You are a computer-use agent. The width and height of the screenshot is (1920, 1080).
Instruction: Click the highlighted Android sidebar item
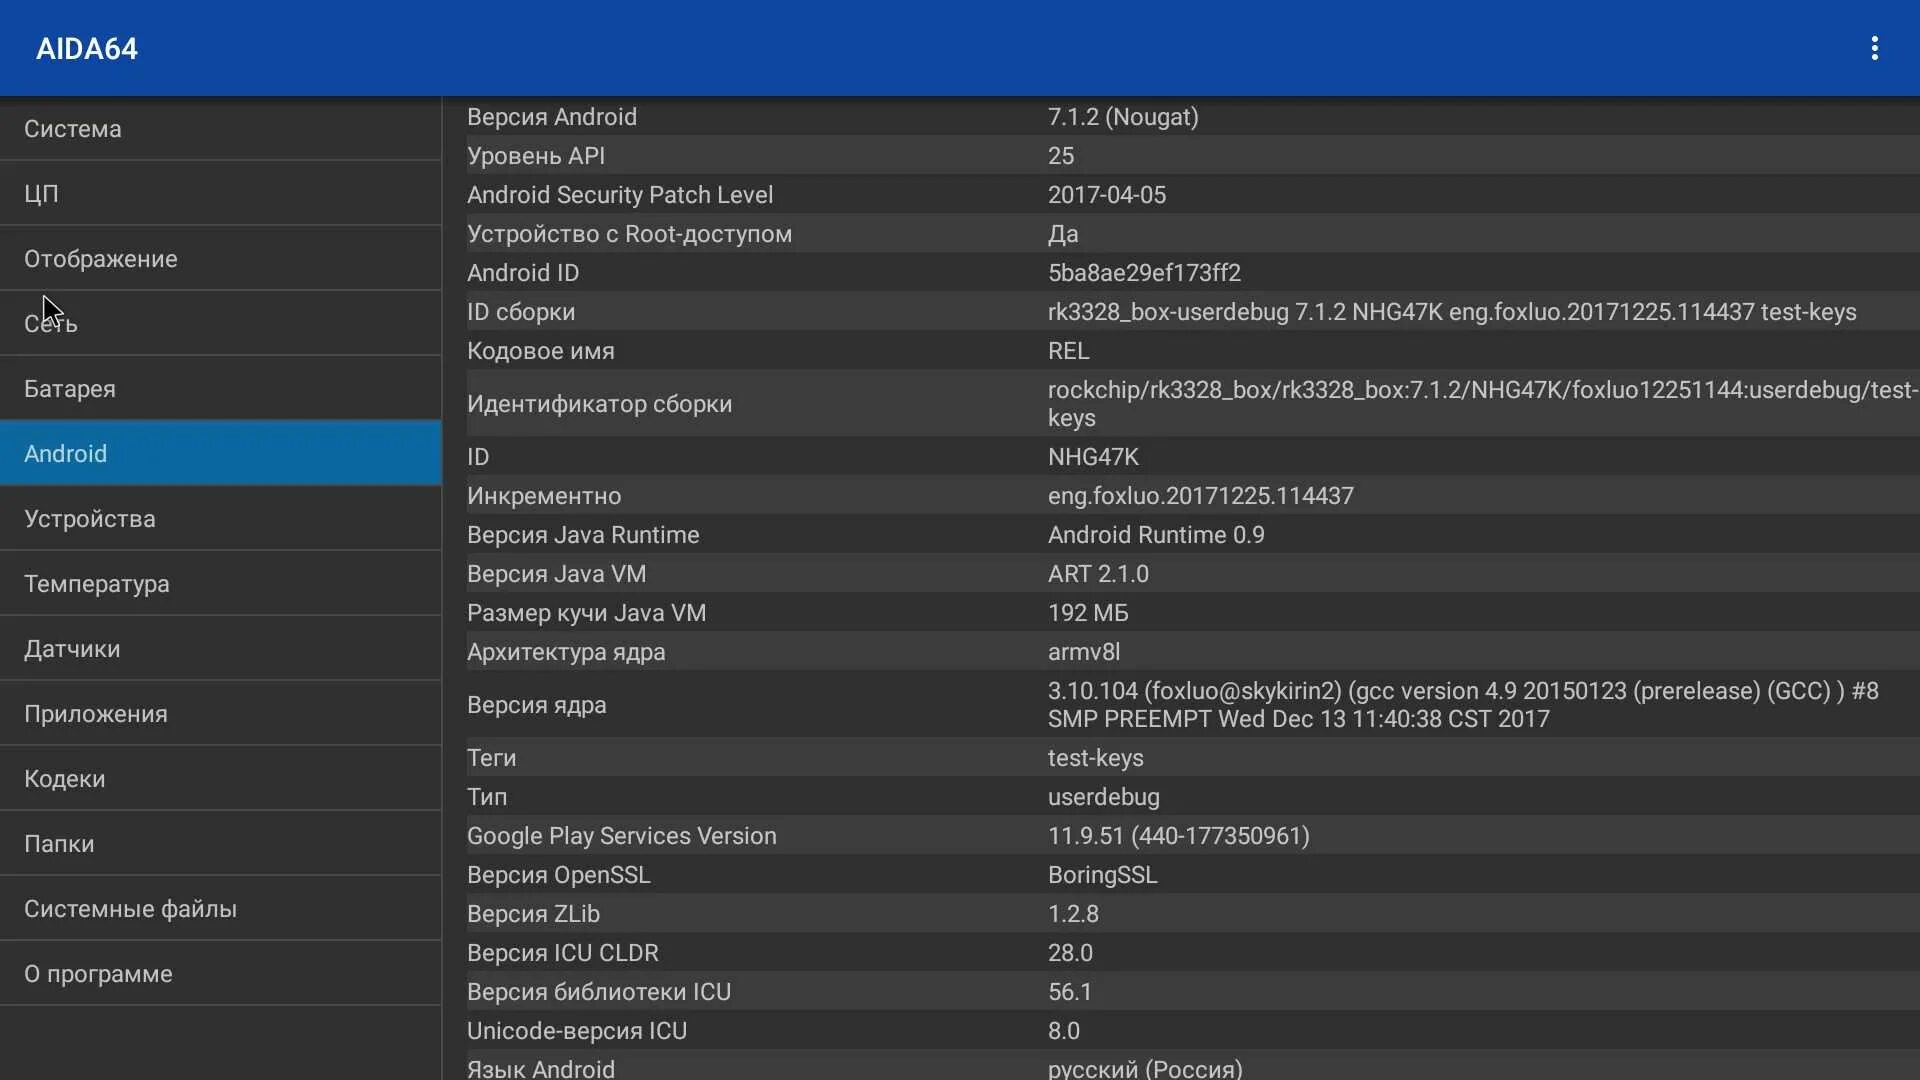coord(220,454)
